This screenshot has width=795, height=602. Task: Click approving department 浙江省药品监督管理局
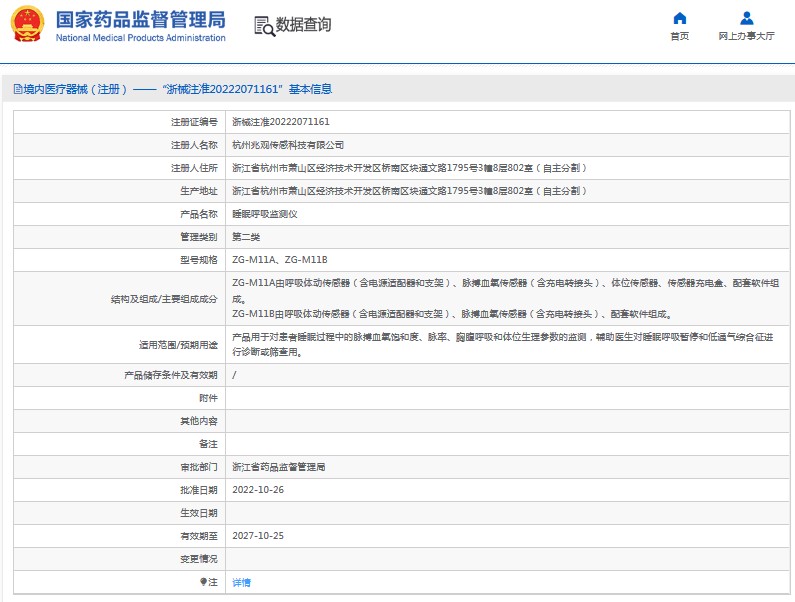278,467
